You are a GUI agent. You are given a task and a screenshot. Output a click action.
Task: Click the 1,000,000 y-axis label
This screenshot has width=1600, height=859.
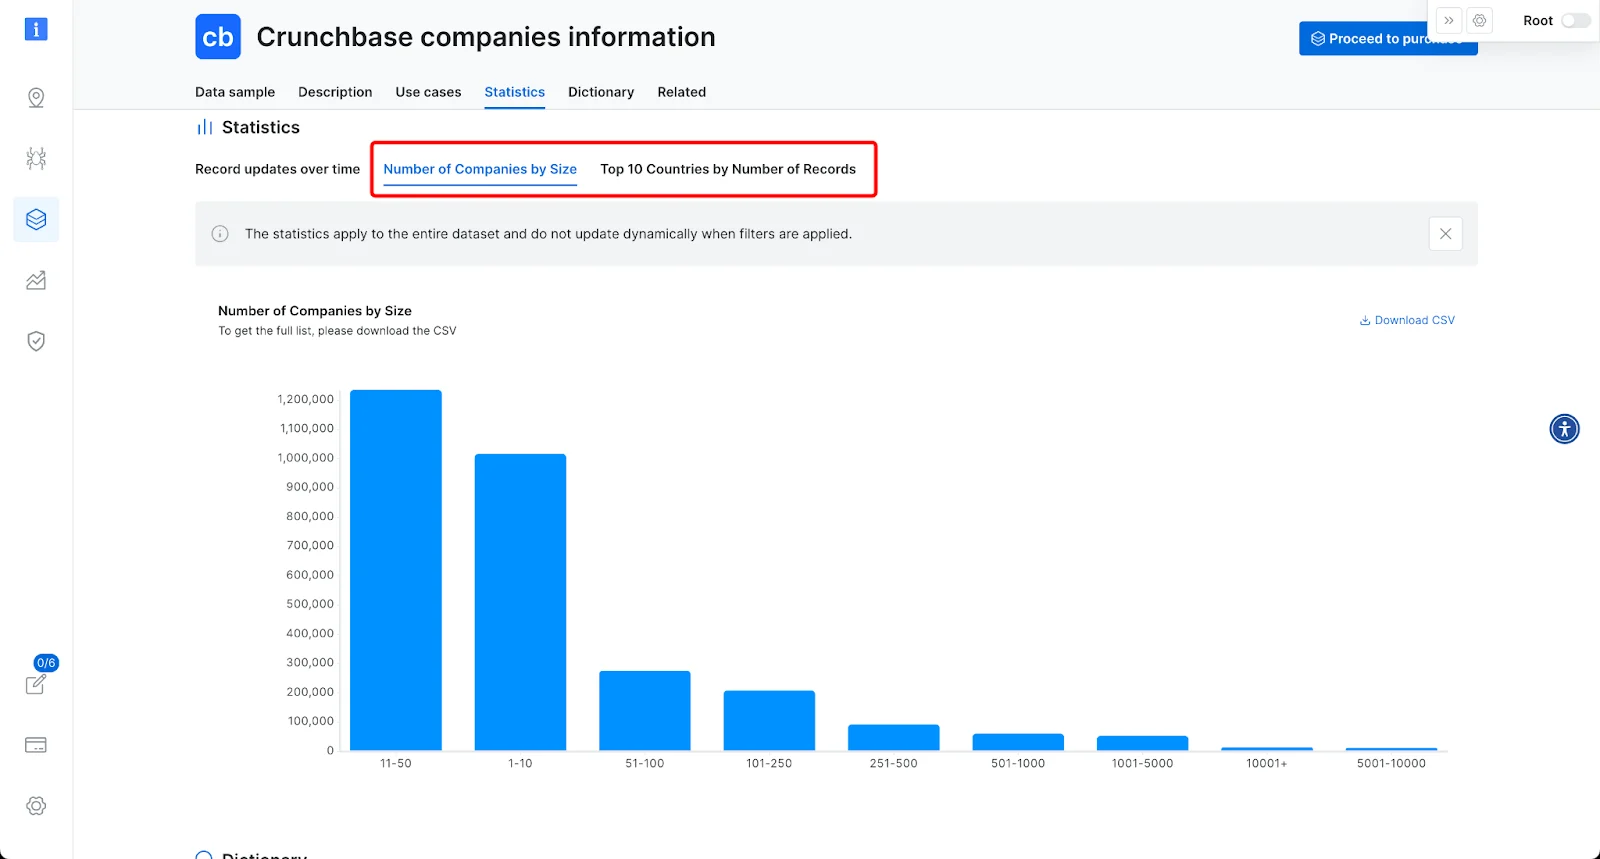tap(306, 458)
